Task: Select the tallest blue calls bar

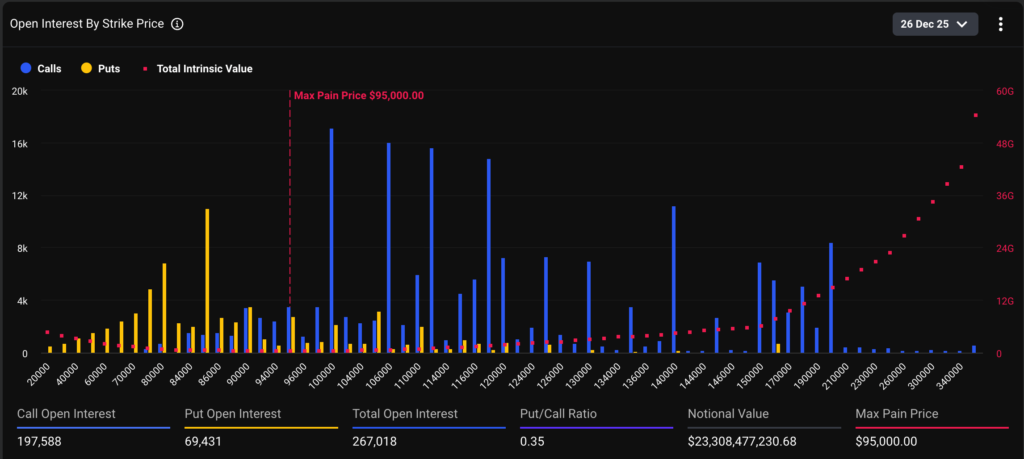Action: pos(331,240)
